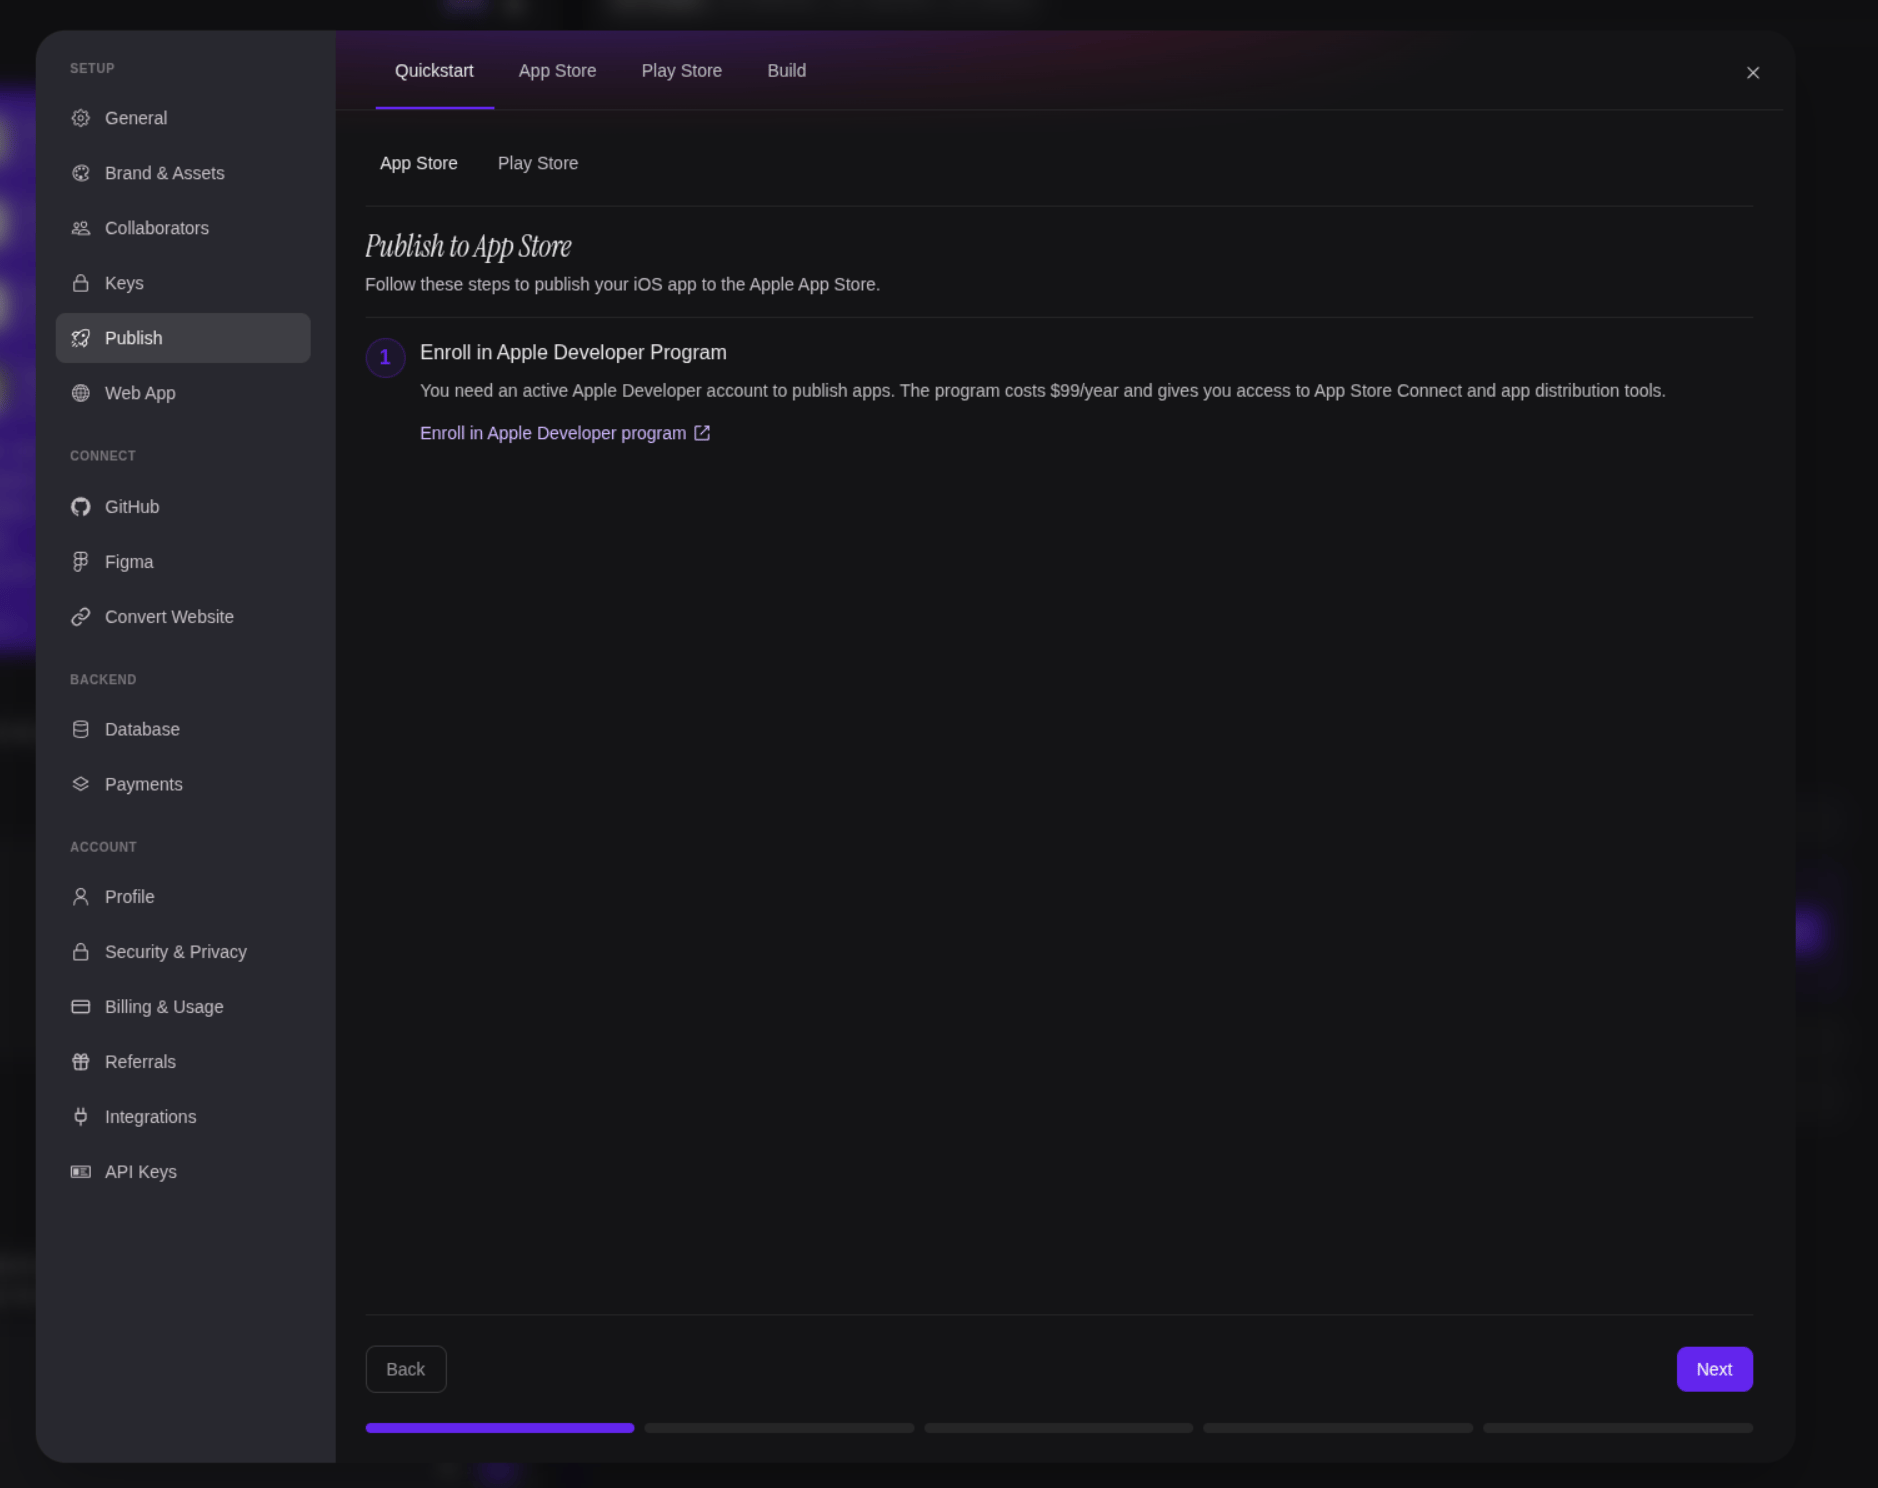Click the Figma logo icon
The image size is (1878, 1488).
[x=81, y=562]
